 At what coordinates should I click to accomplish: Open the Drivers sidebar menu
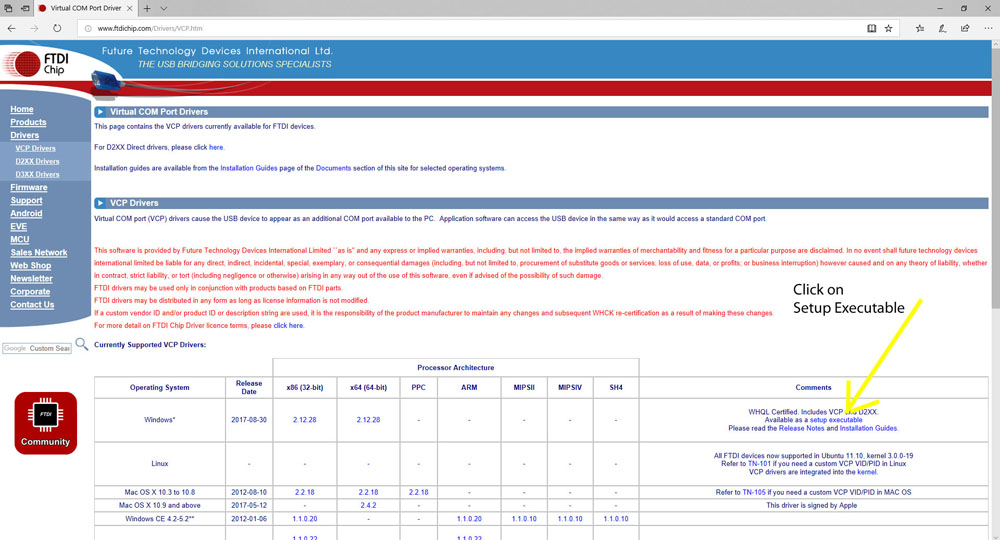coord(24,135)
